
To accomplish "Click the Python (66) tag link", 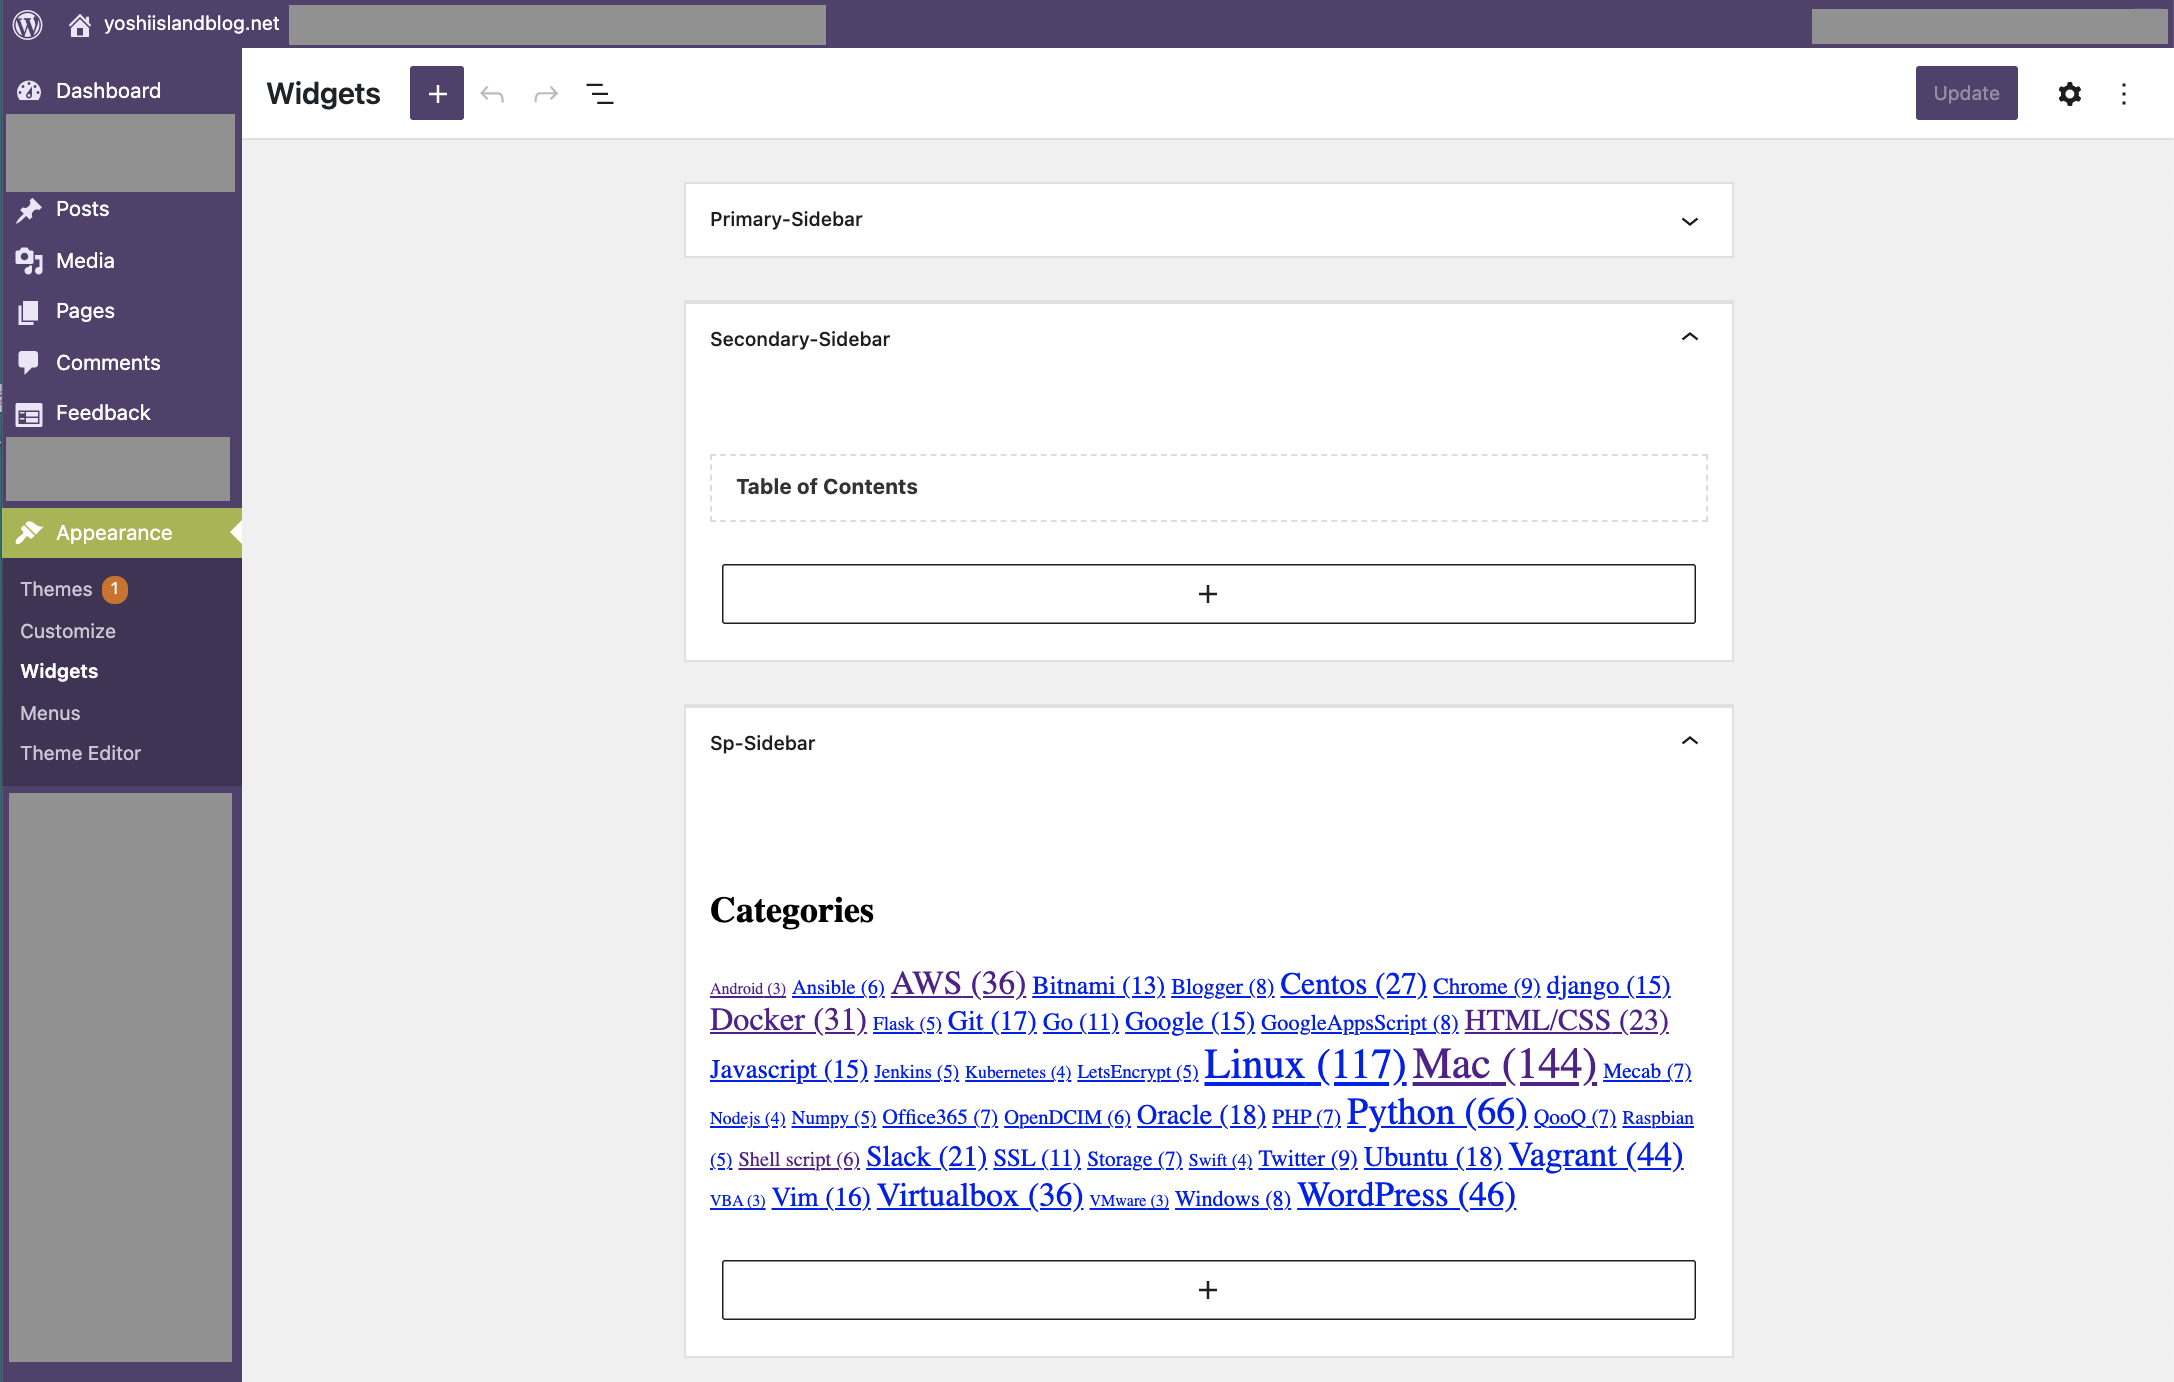I will (1437, 1112).
